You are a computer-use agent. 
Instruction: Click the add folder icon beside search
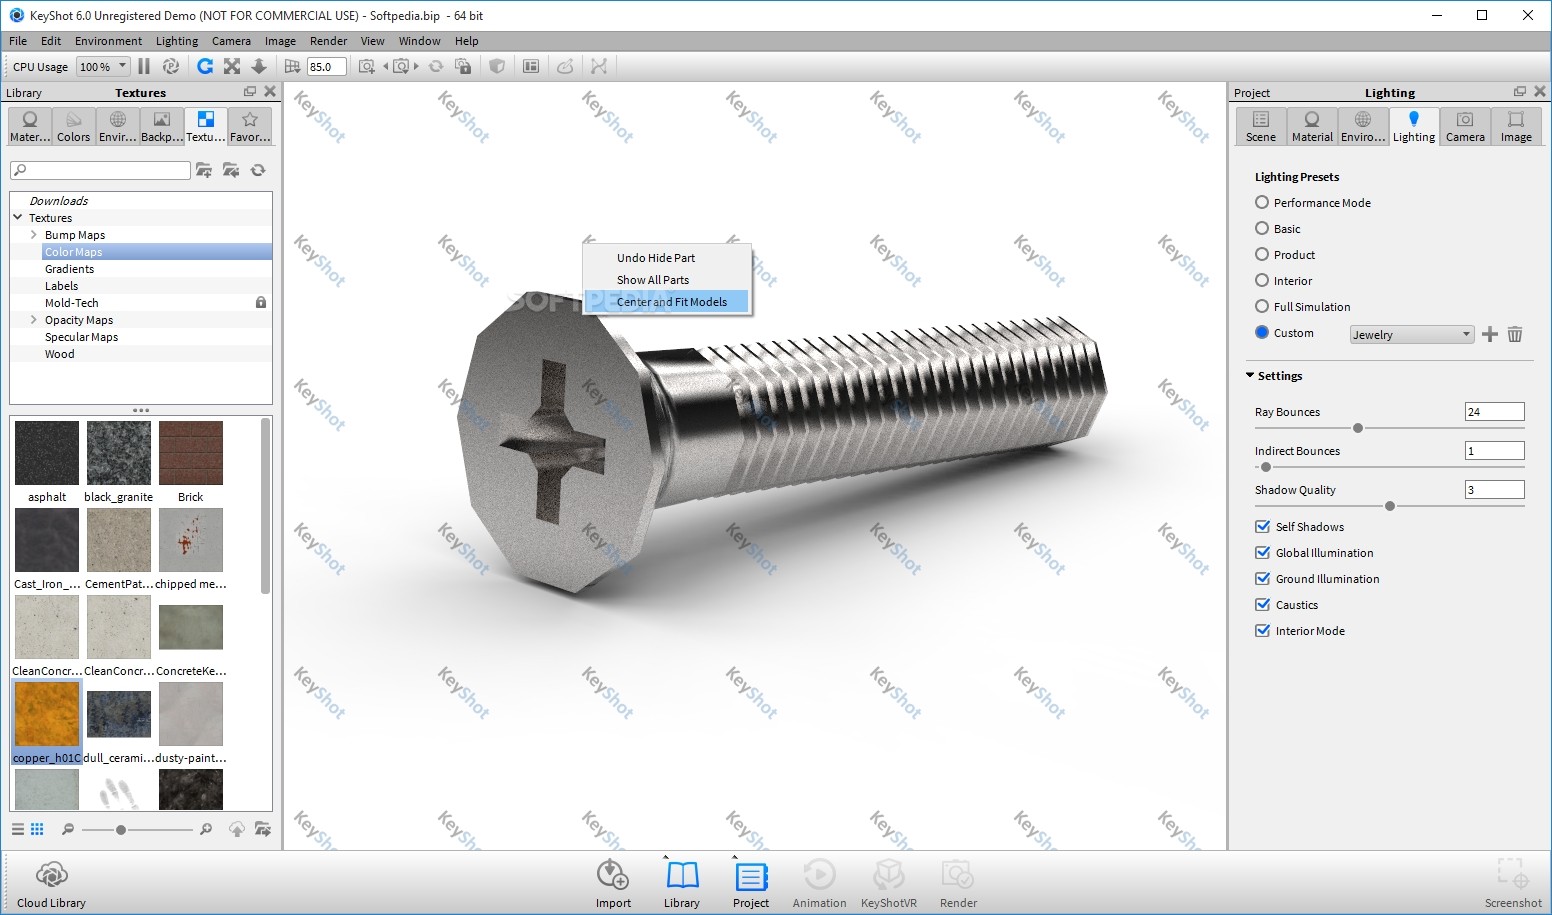tap(204, 170)
